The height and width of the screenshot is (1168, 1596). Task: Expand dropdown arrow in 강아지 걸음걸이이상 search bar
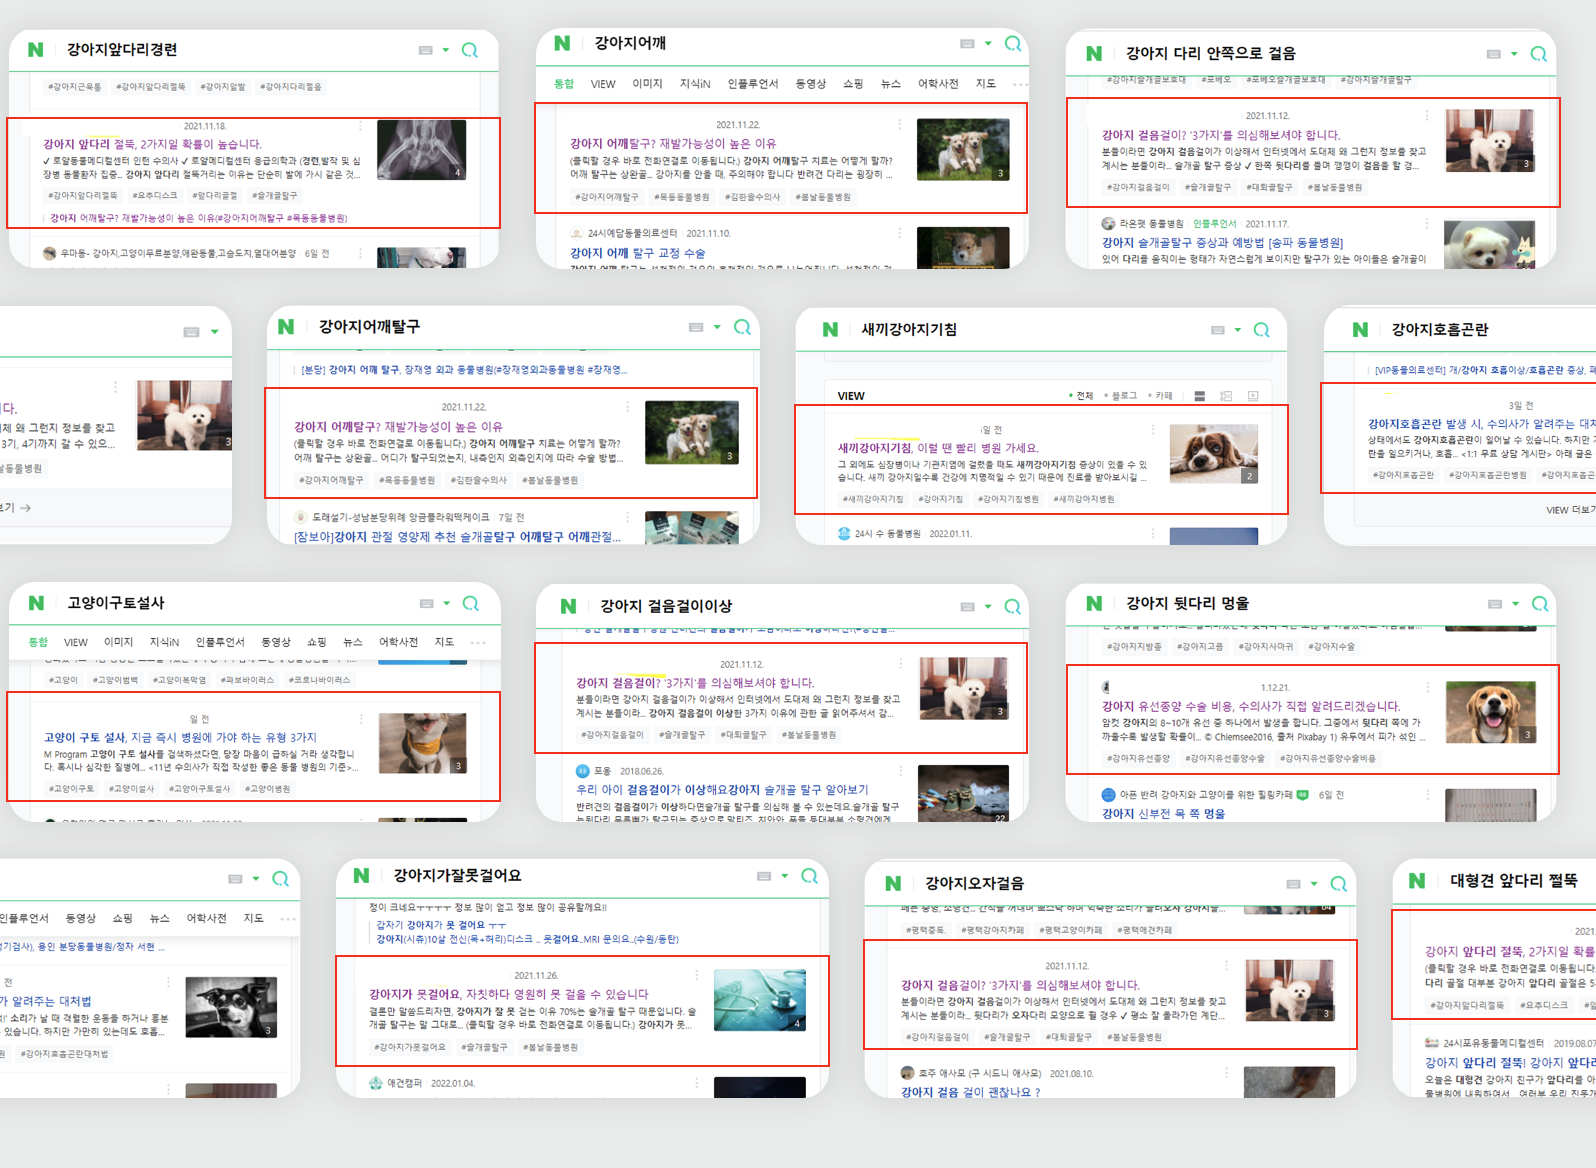(988, 606)
